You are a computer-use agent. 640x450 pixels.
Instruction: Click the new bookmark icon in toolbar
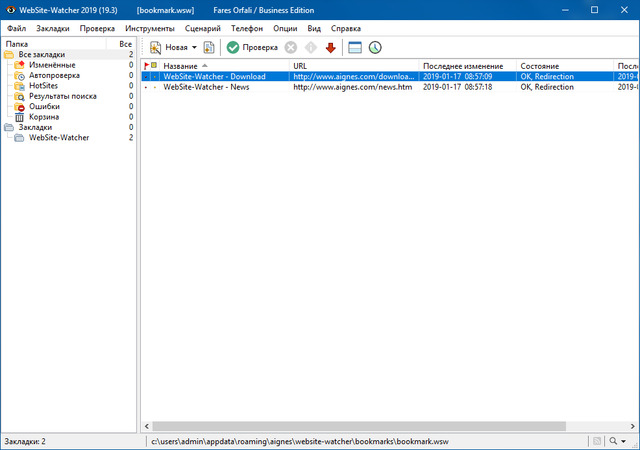coord(156,47)
